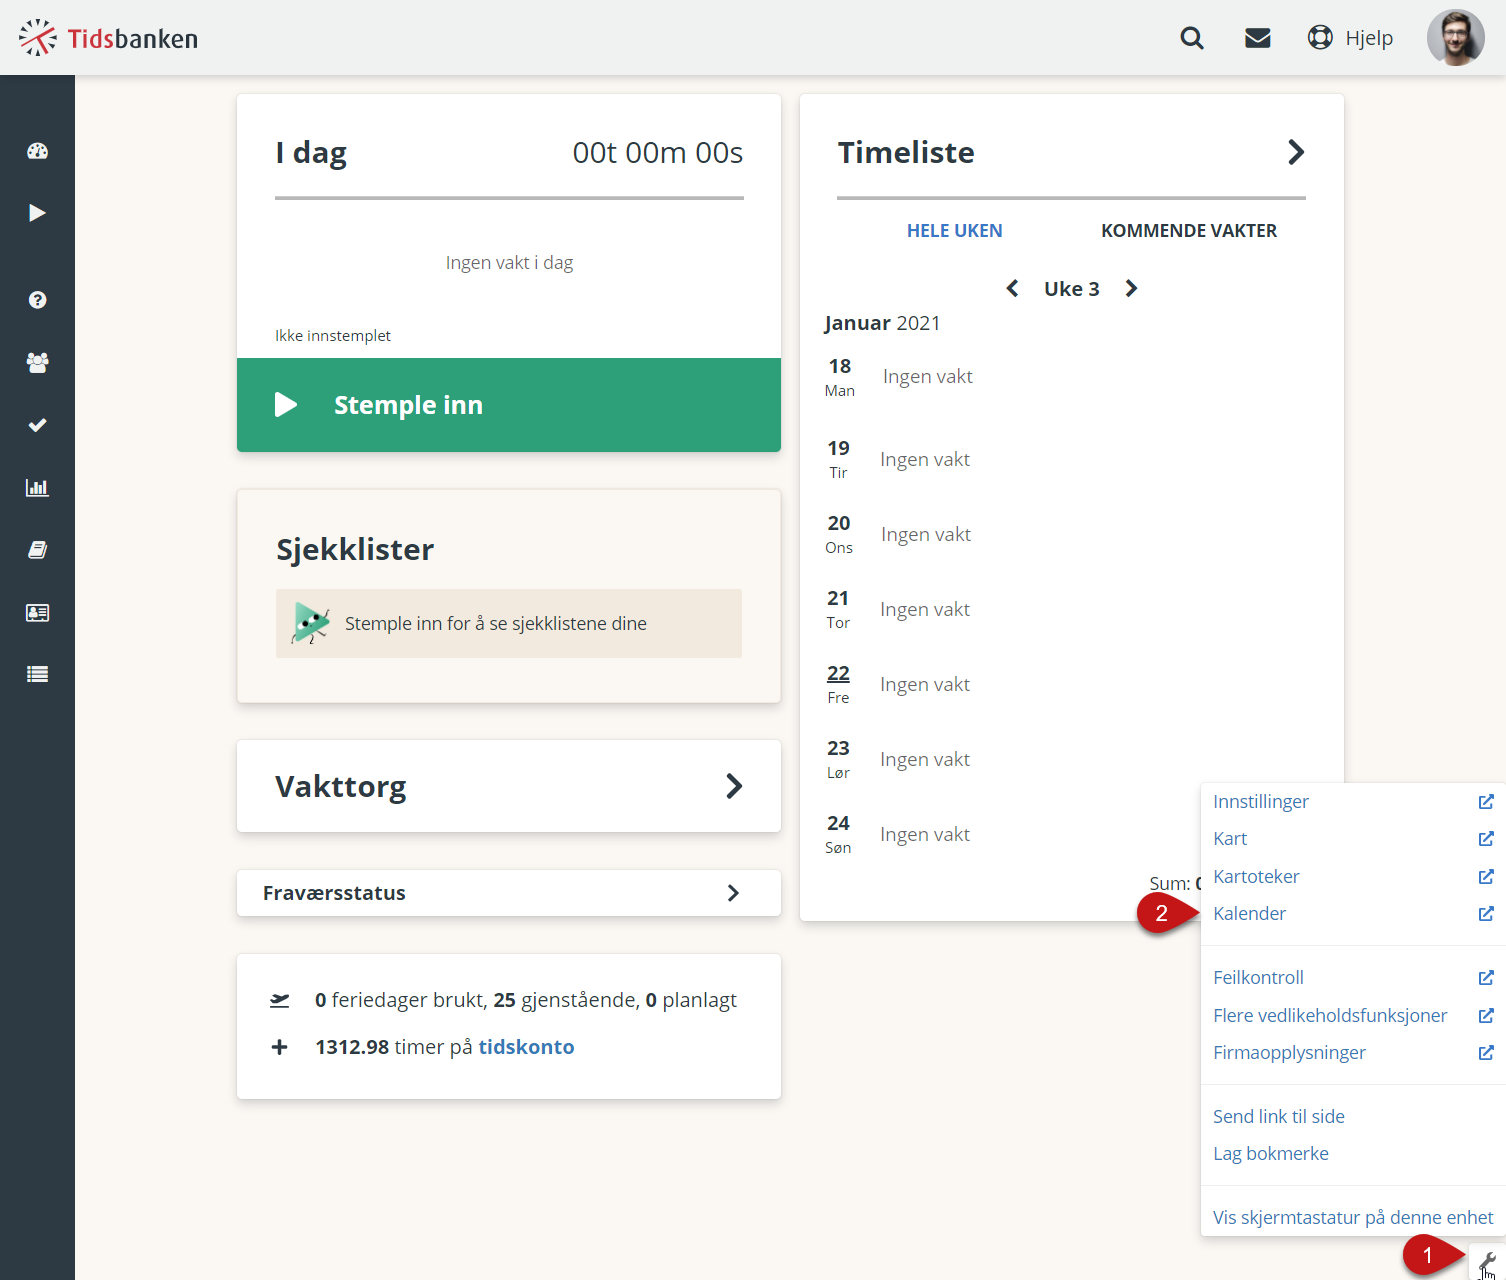Open the Vakttorg card chevron

point(734,786)
